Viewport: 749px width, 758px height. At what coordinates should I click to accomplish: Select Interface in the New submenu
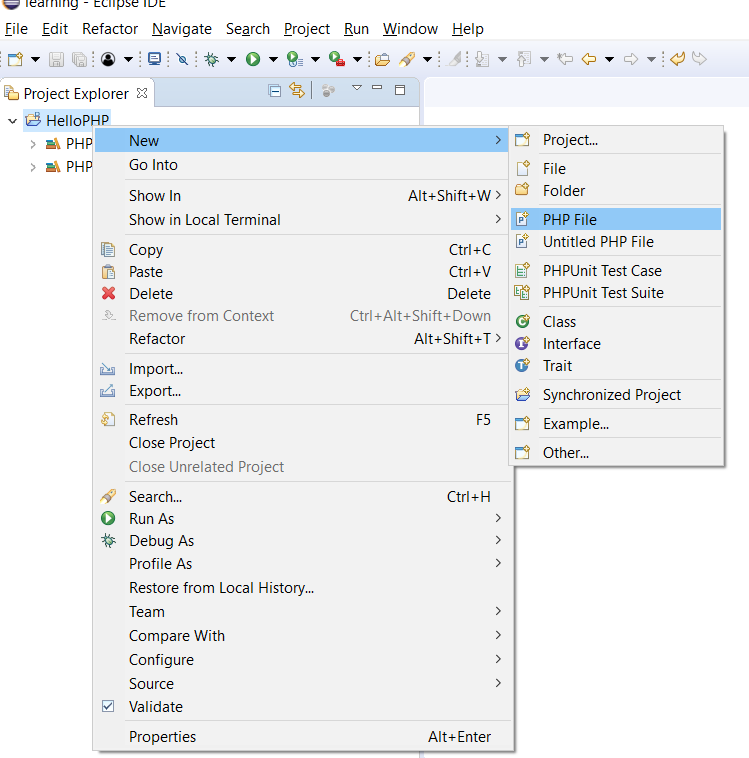[616, 344]
